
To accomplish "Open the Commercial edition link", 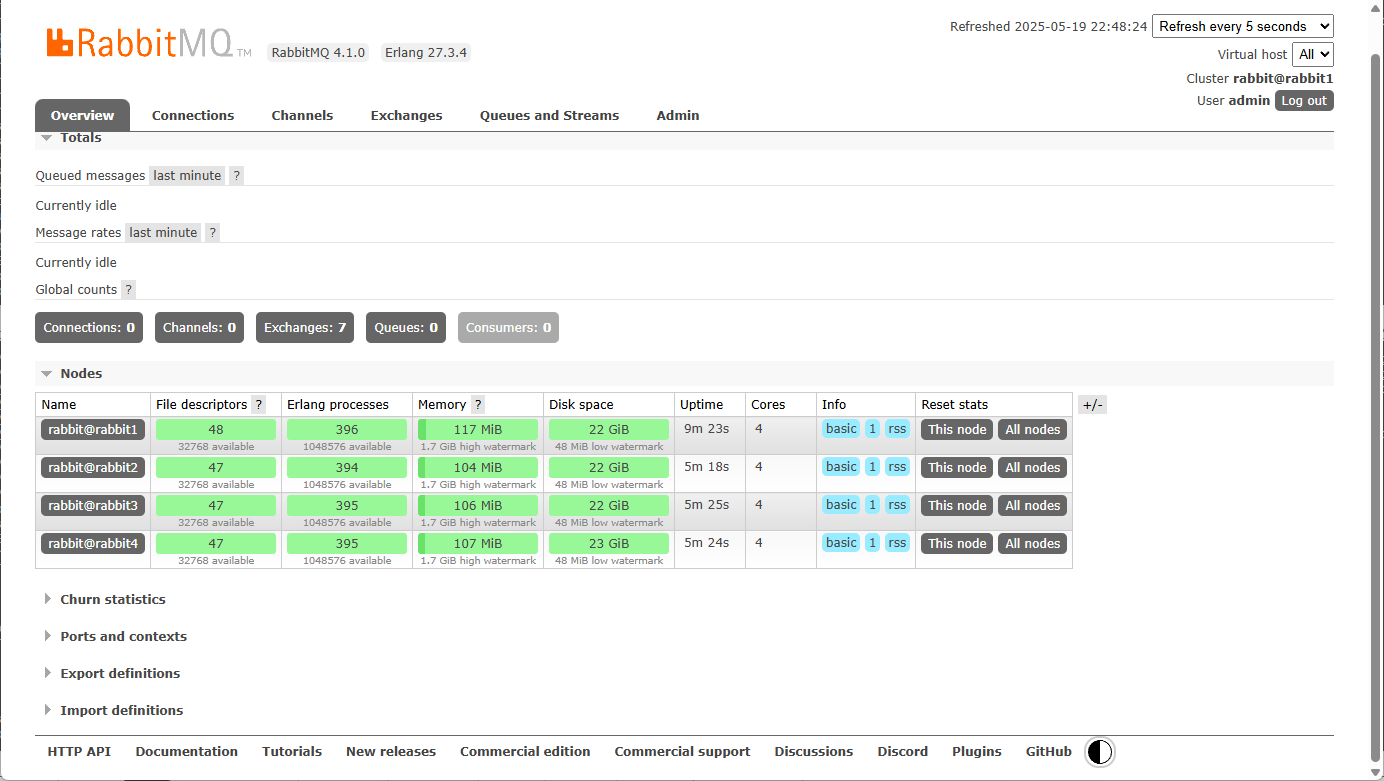I will [525, 752].
